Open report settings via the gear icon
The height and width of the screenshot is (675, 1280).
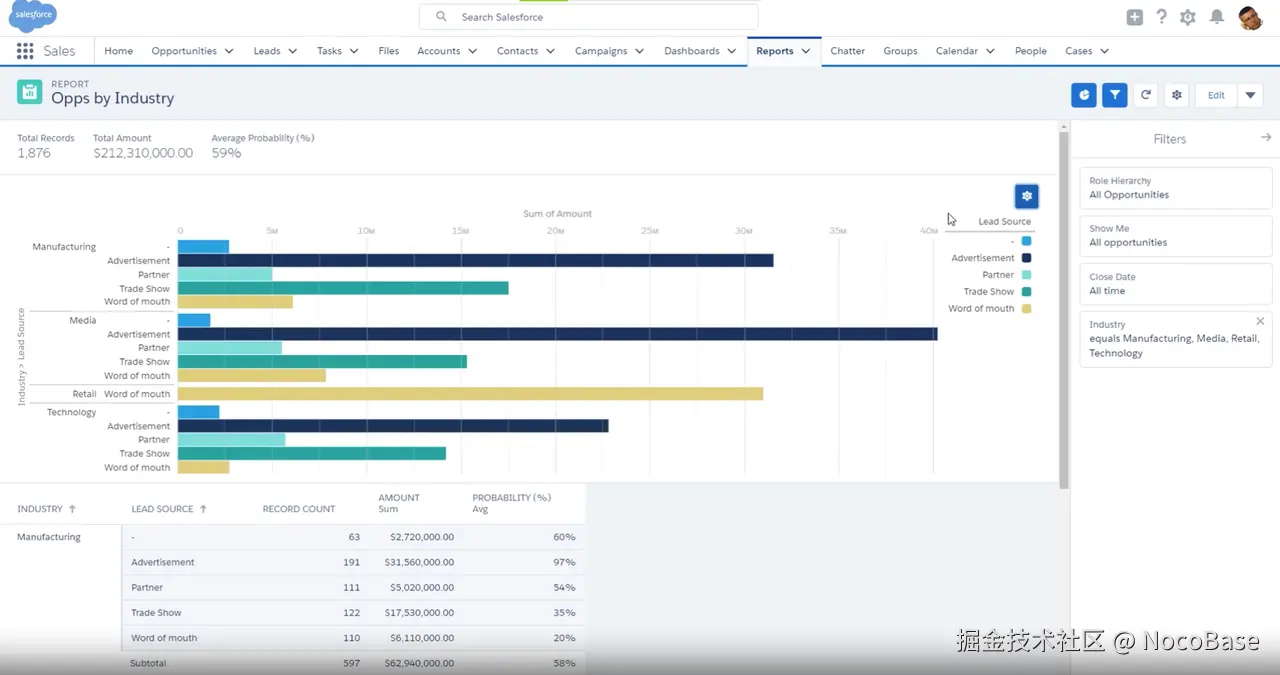coord(1176,94)
